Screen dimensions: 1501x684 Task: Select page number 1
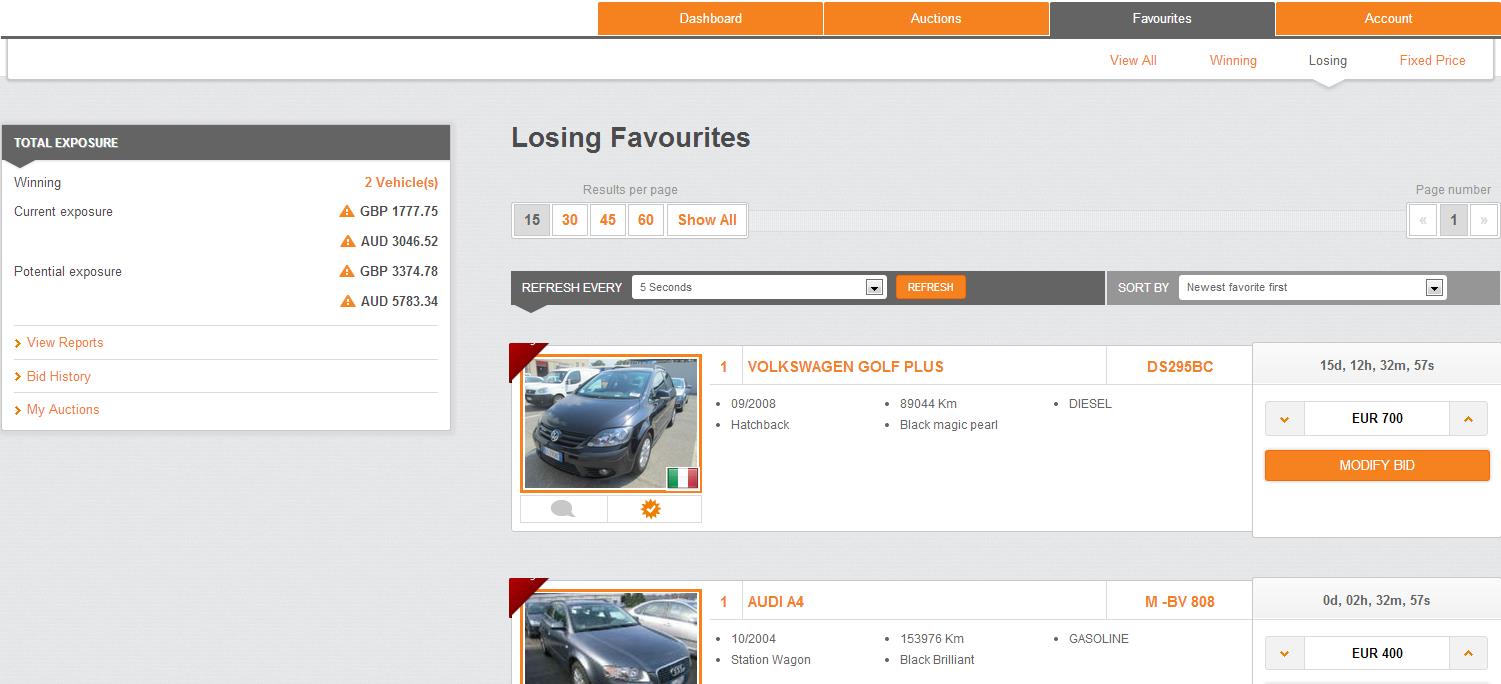point(1454,220)
